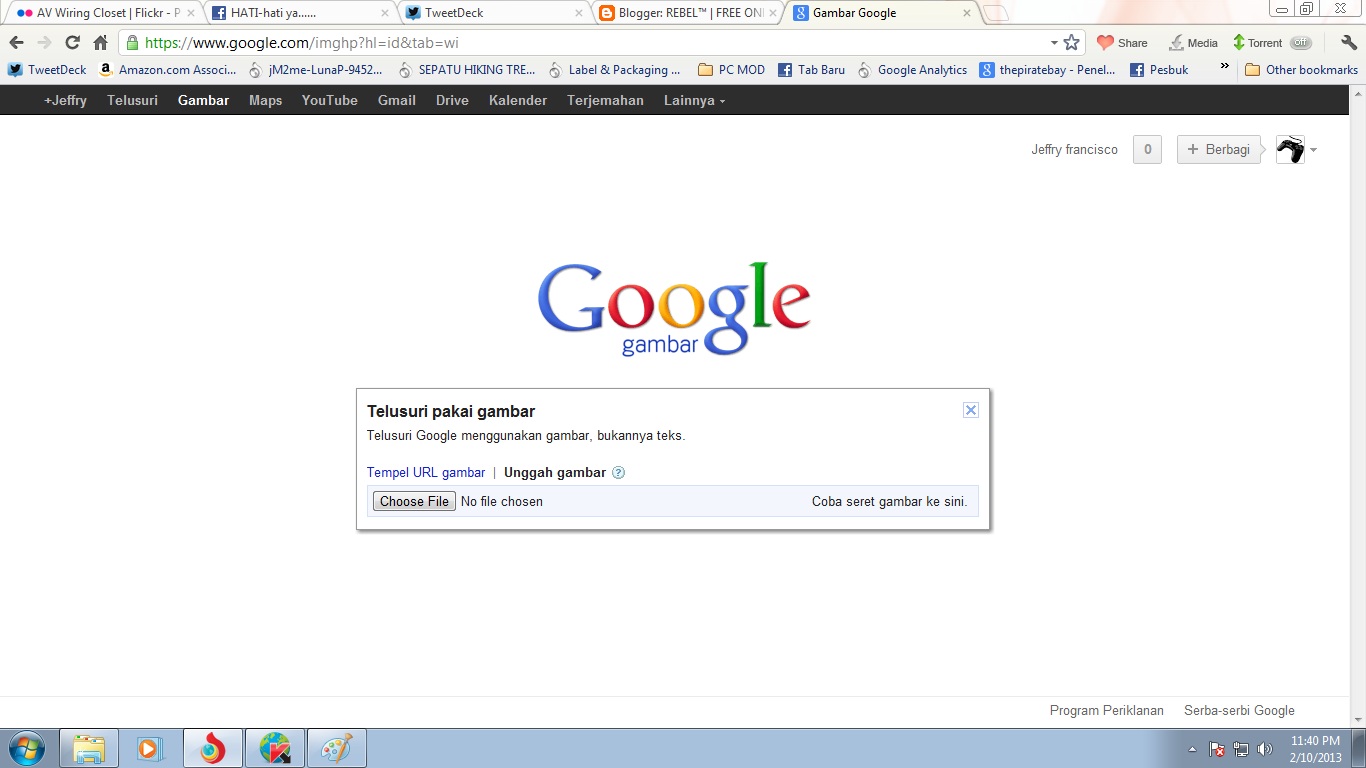Open the PC MOD bookmark folder
Screen dimensions: 1366x768
click(x=731, y=70)
